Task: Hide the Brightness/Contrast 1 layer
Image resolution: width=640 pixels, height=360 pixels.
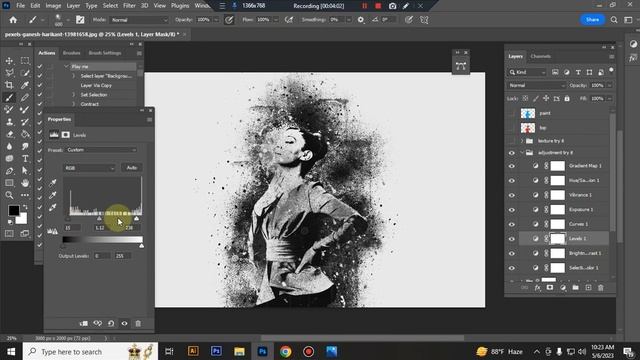Action: click(x=511, y=253)
